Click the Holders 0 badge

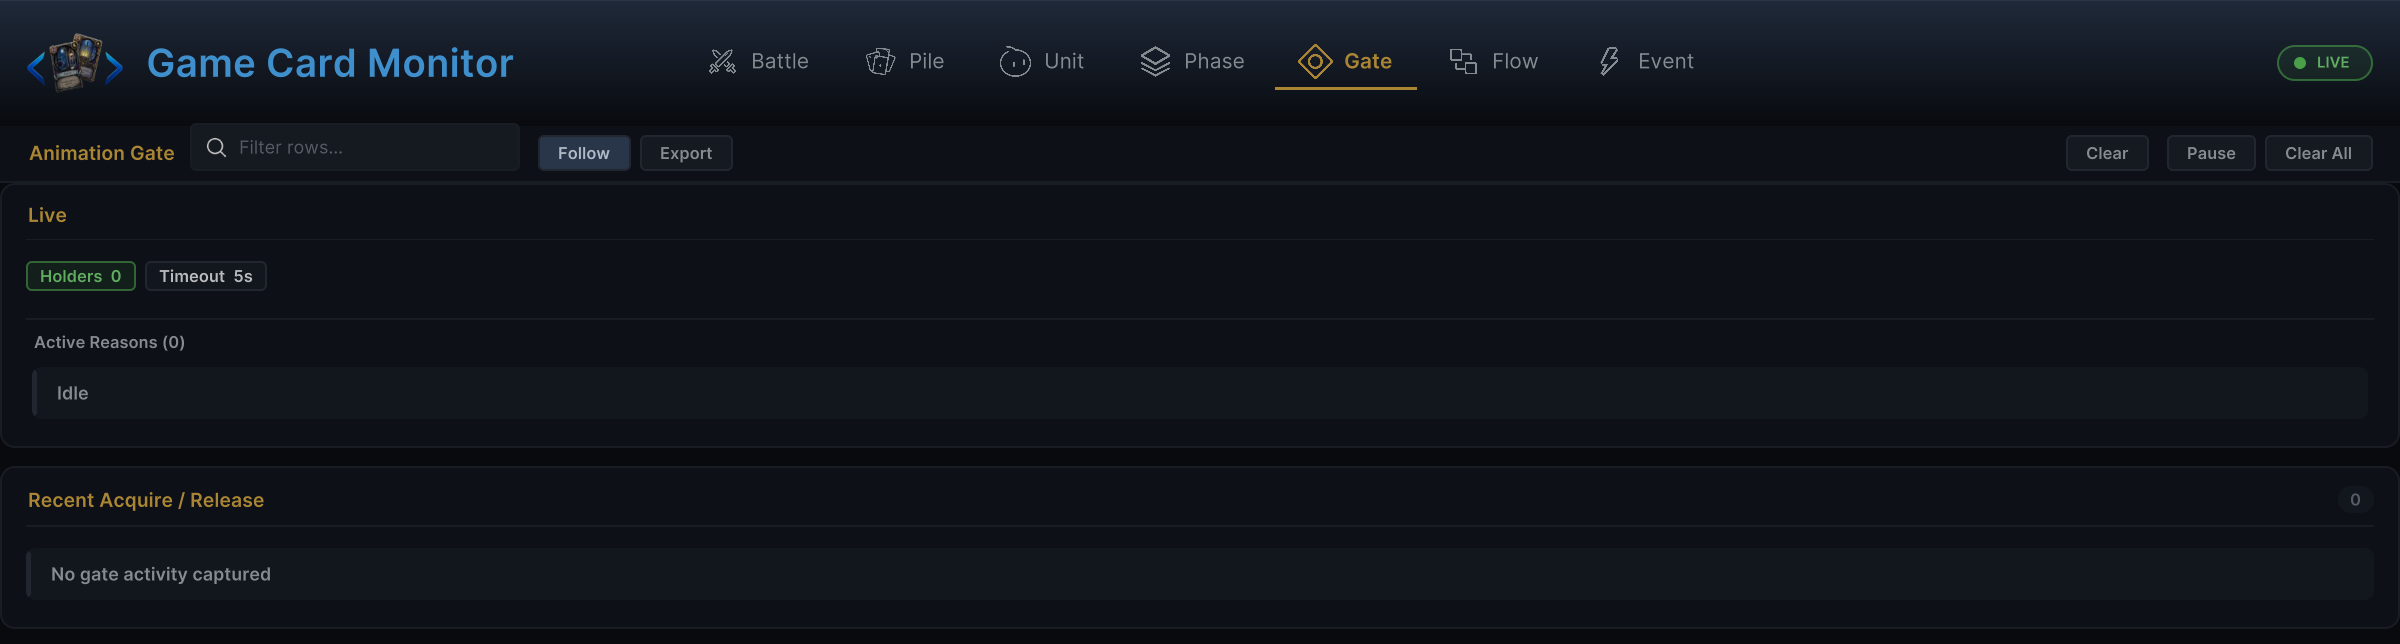81,276
